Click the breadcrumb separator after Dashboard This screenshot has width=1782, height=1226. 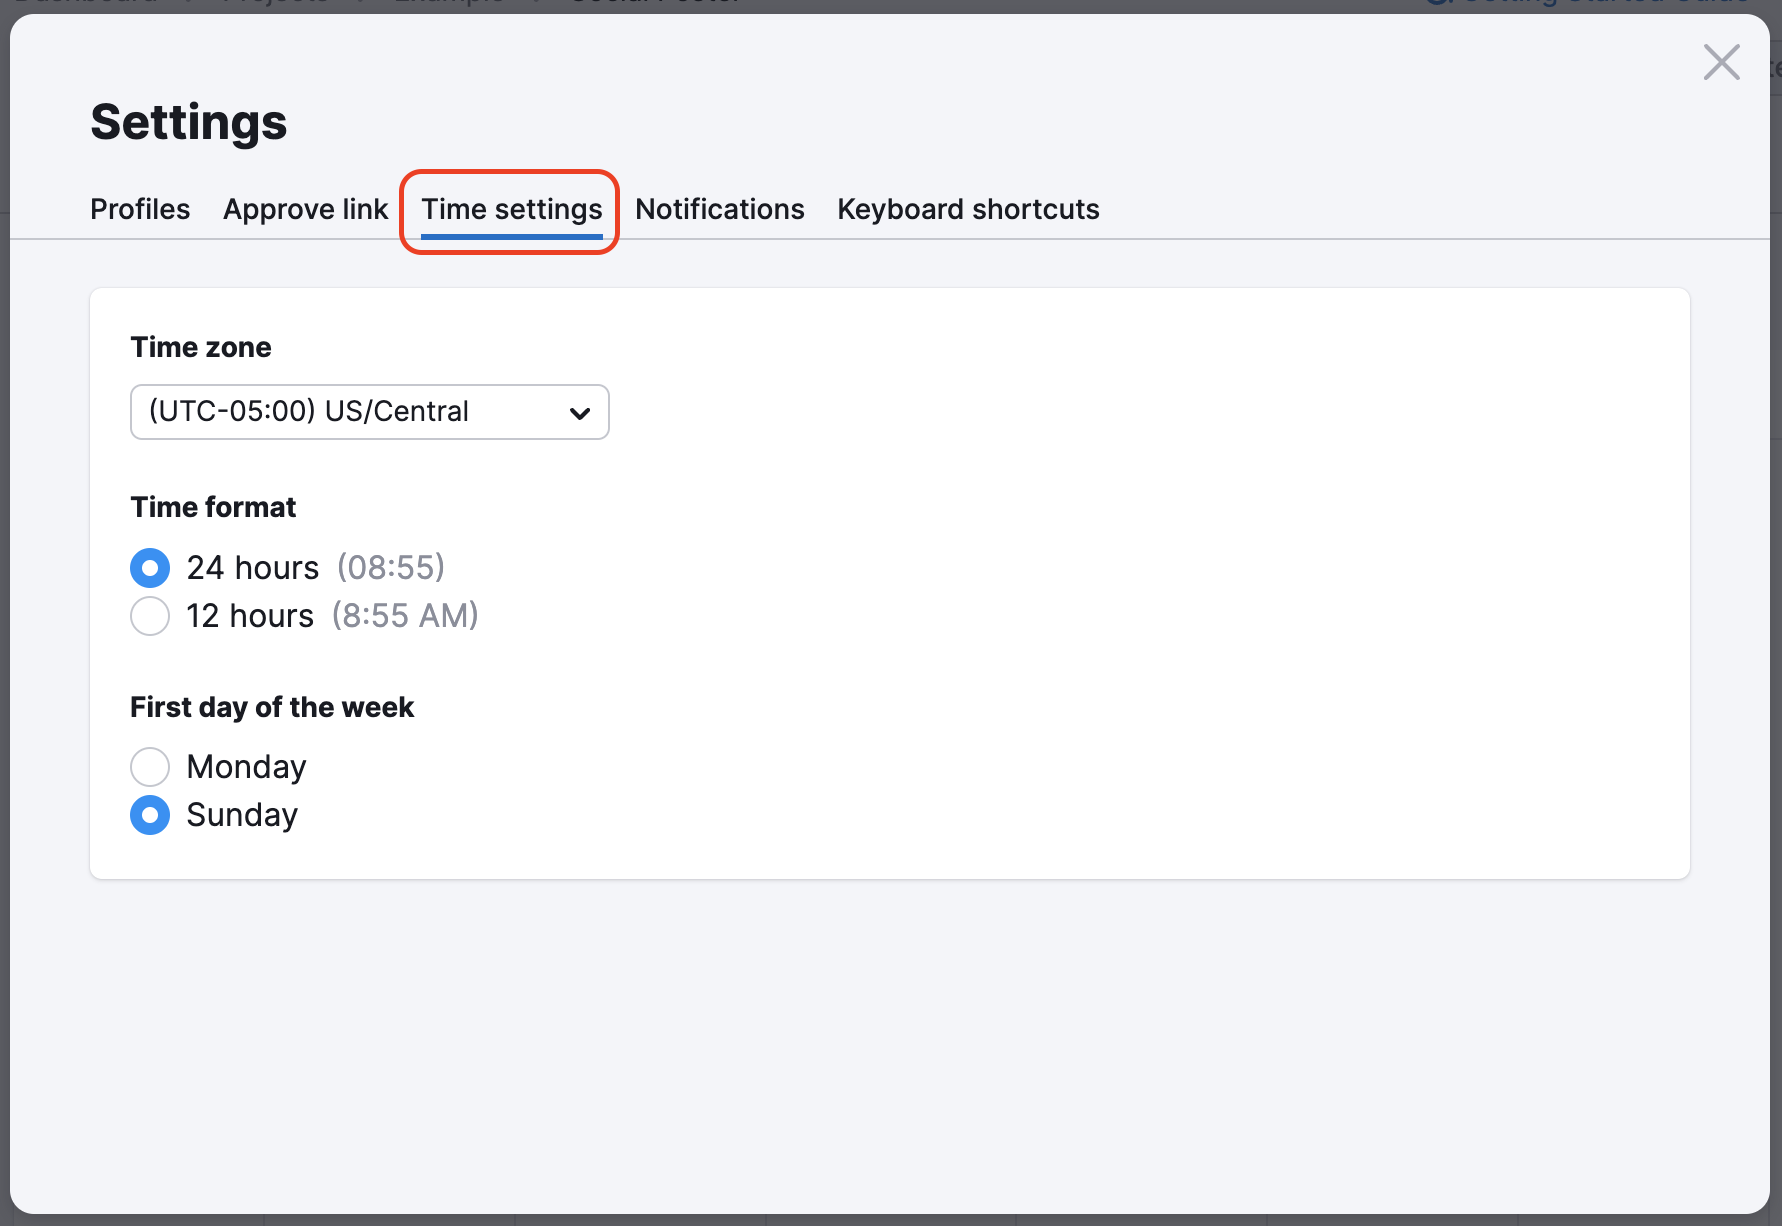187,3
